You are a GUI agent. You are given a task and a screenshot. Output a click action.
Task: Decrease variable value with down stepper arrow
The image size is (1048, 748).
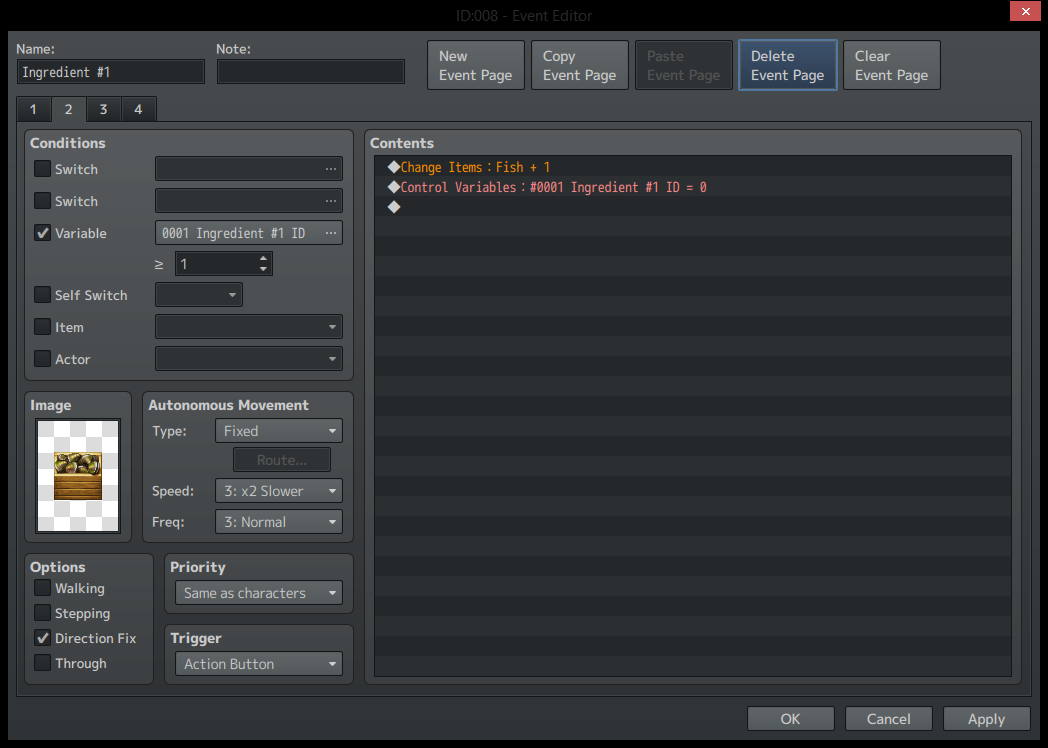coord(263,269)
